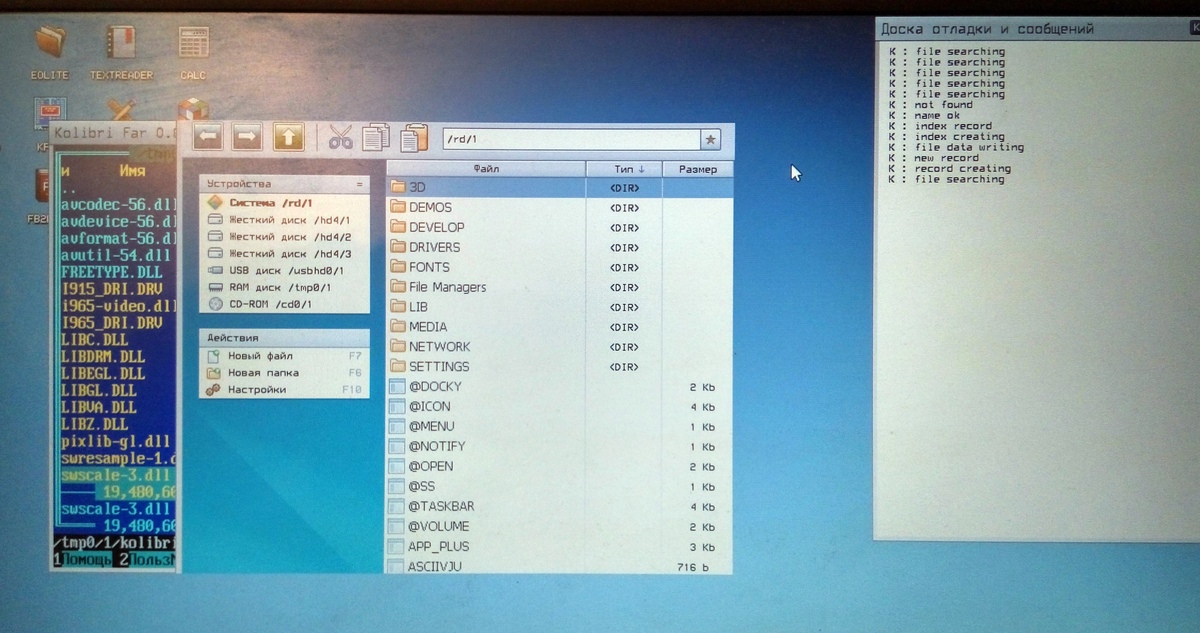This screenshot has width=1200, height=633.
Task: Open Настройки settings entry
Action: coord(256,390)
